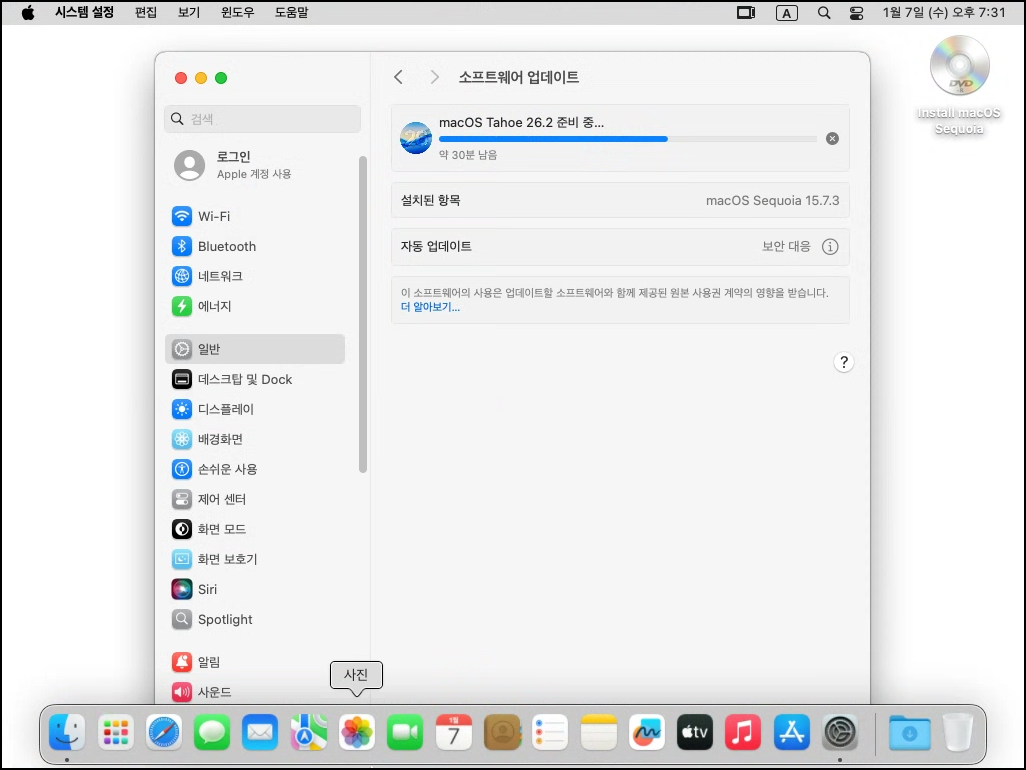The width and height of the screenshot is (1026, 770).
Task: Open the 편집 menu
Action: [146, 12]
